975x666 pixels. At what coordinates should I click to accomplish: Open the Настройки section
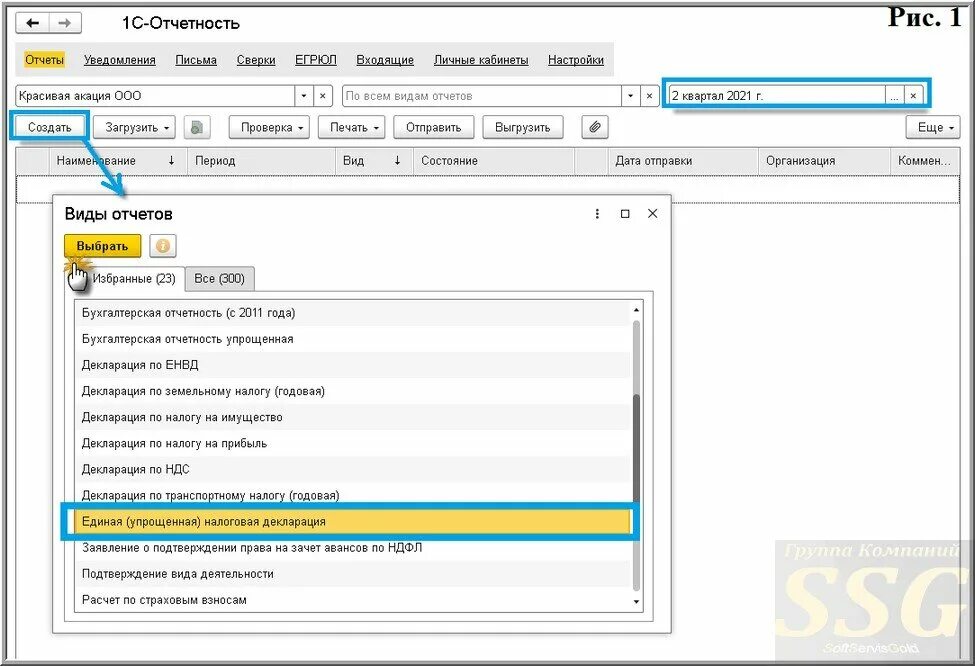pyautogui.click(x=576, y=60)
